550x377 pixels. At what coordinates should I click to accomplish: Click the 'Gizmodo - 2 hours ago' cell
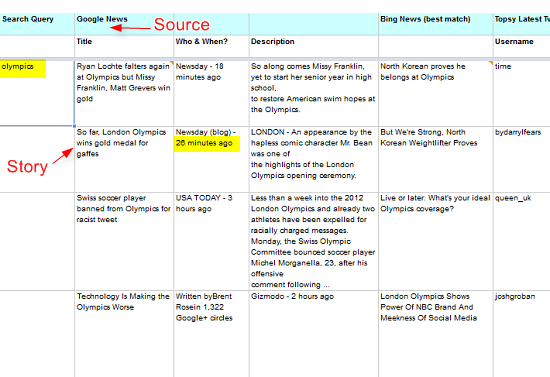tap(314, 334)
